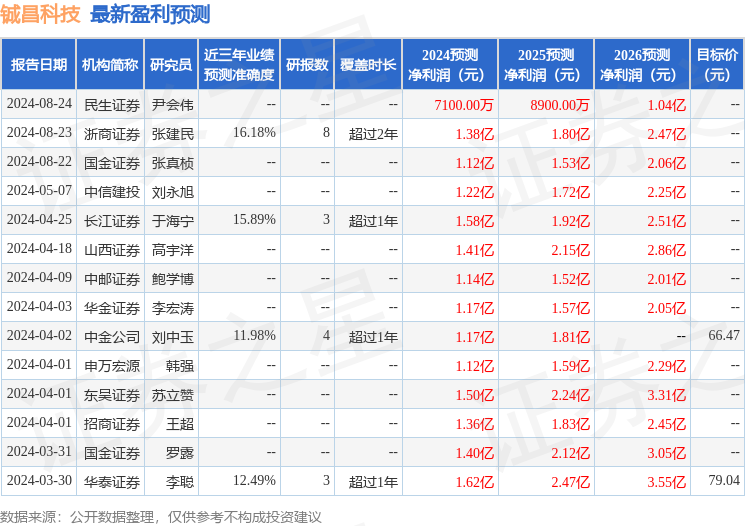Image resolution: width=745 pixels, height=526 pixels.
Task: Click the 8900.00万 profit forecast
Action: [560, 105]
